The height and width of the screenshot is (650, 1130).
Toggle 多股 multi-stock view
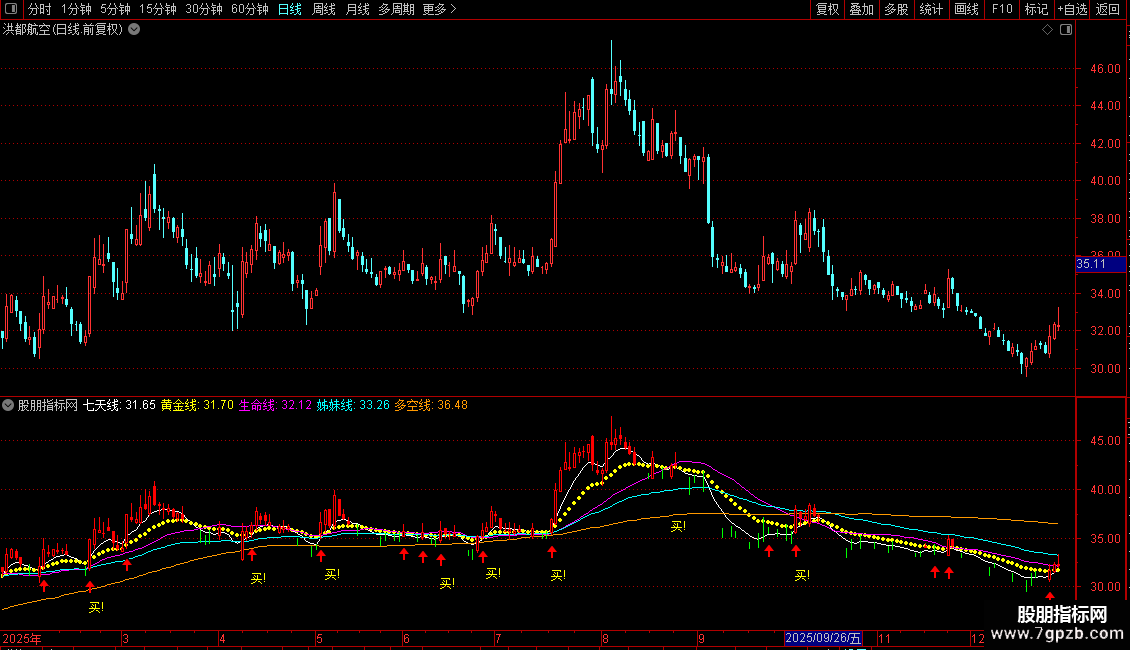pos(896,10)
